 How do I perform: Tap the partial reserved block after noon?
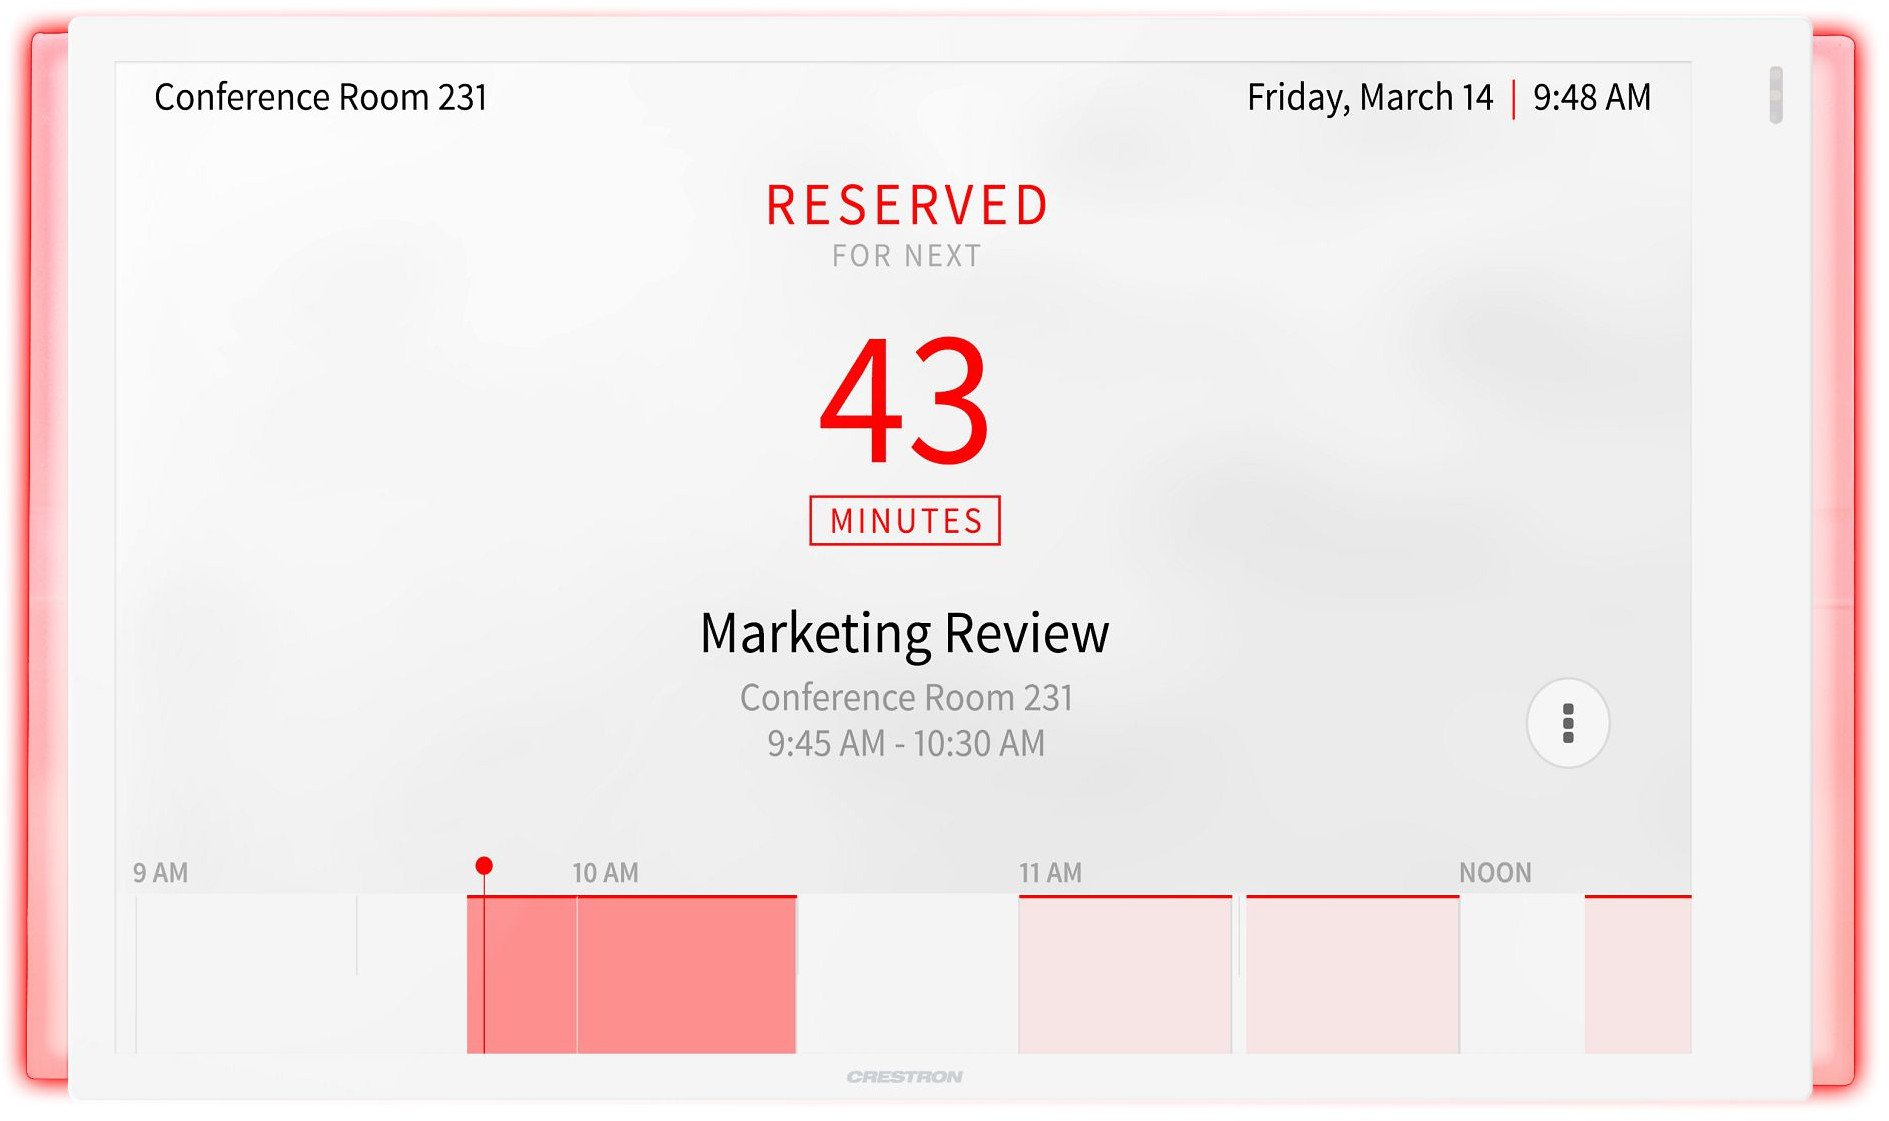(x=1637, y=975)
